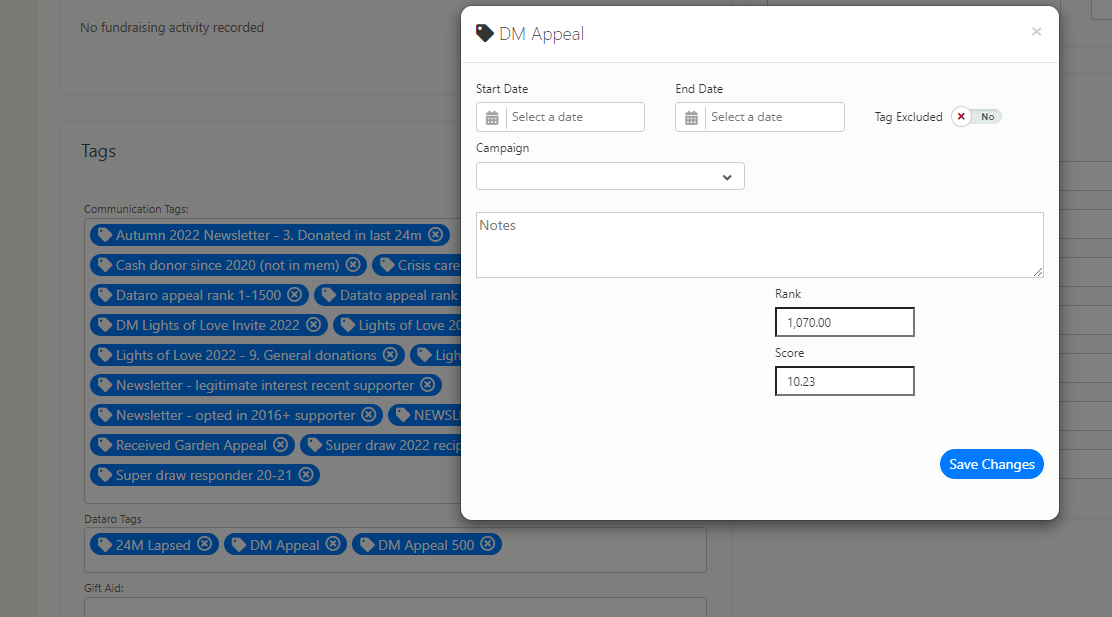Open Newsletter legitimate interest recent supporter tag
Viewport: 1112px width, 617px height.
[x=265, y=384]
